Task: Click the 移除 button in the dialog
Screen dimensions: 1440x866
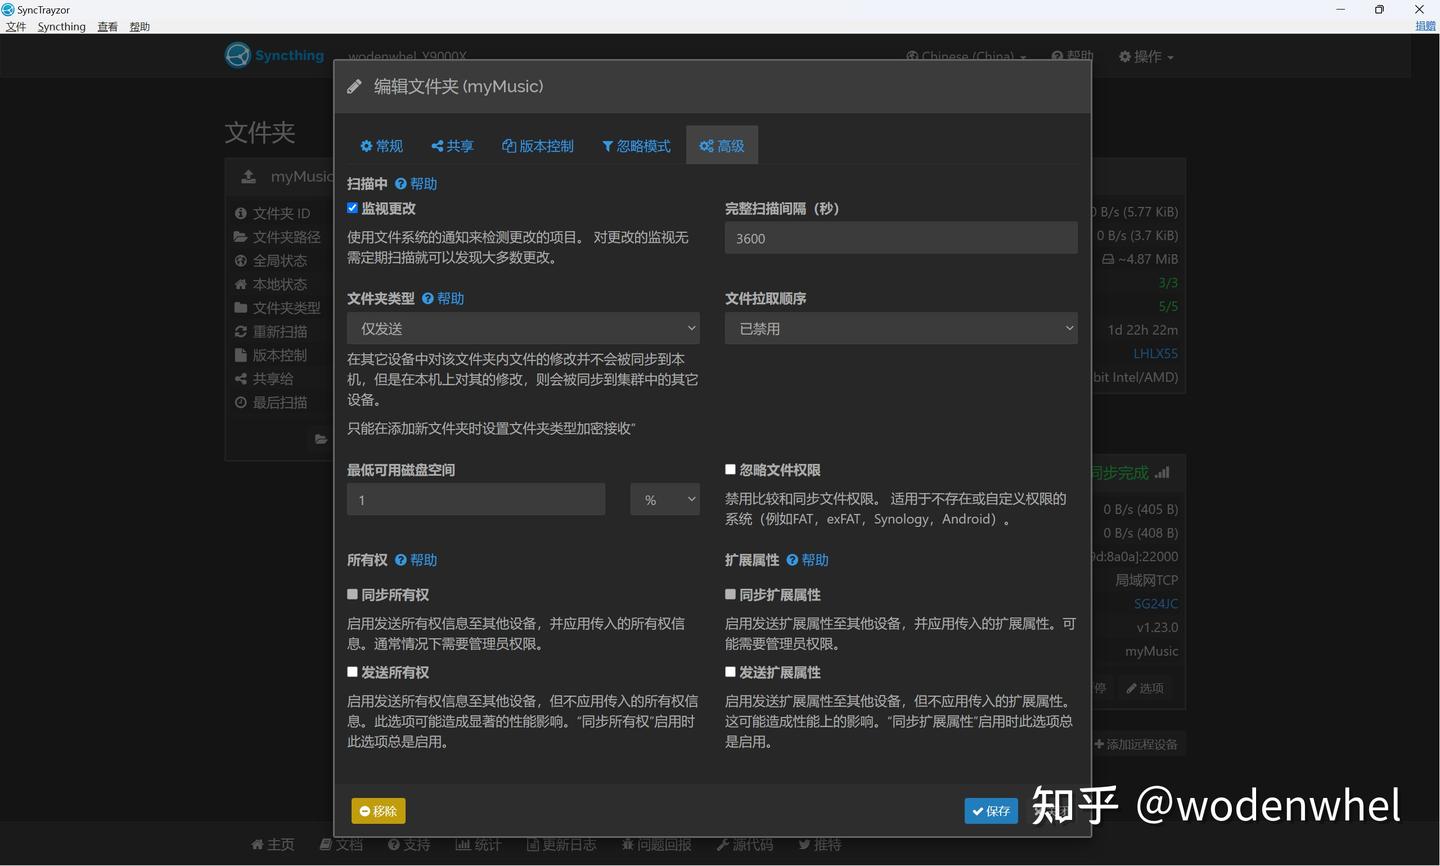Action: tap(378, 811)
